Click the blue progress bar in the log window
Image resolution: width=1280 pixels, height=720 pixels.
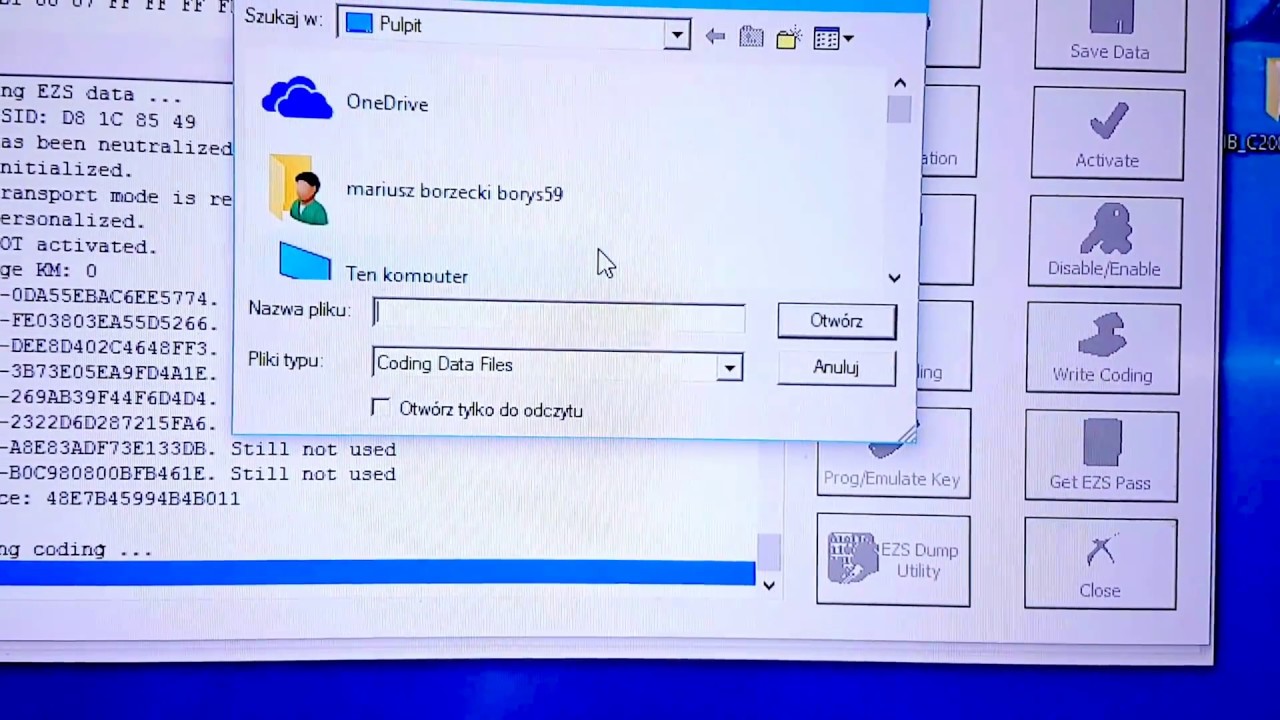coord(377,572)
